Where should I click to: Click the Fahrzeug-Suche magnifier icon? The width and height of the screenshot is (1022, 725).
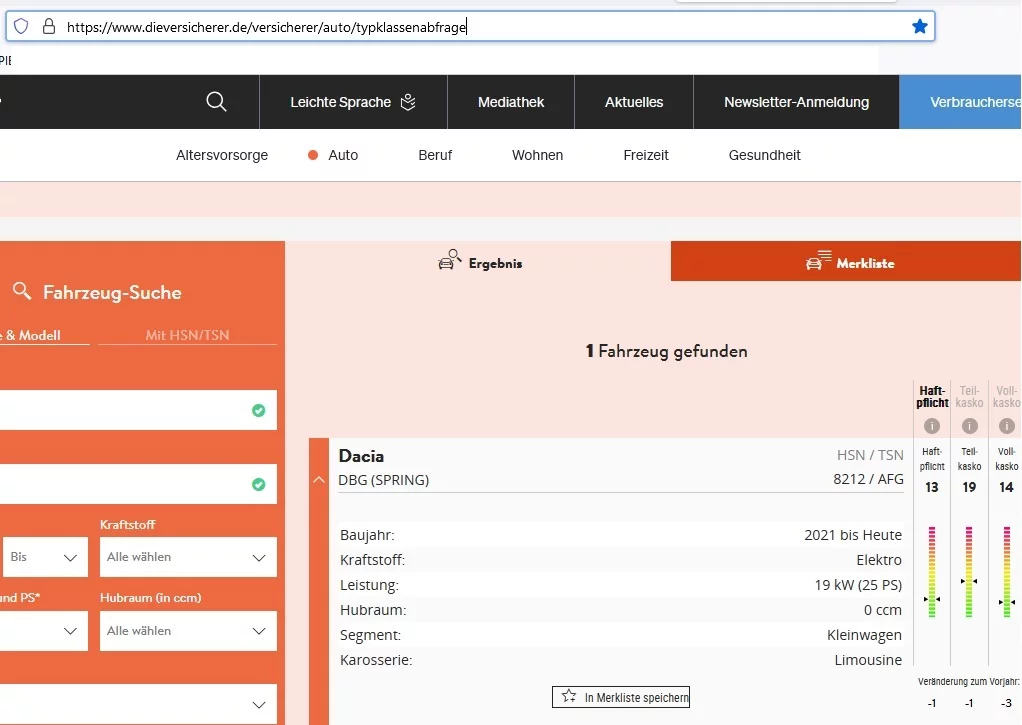(x=22, y=291)
